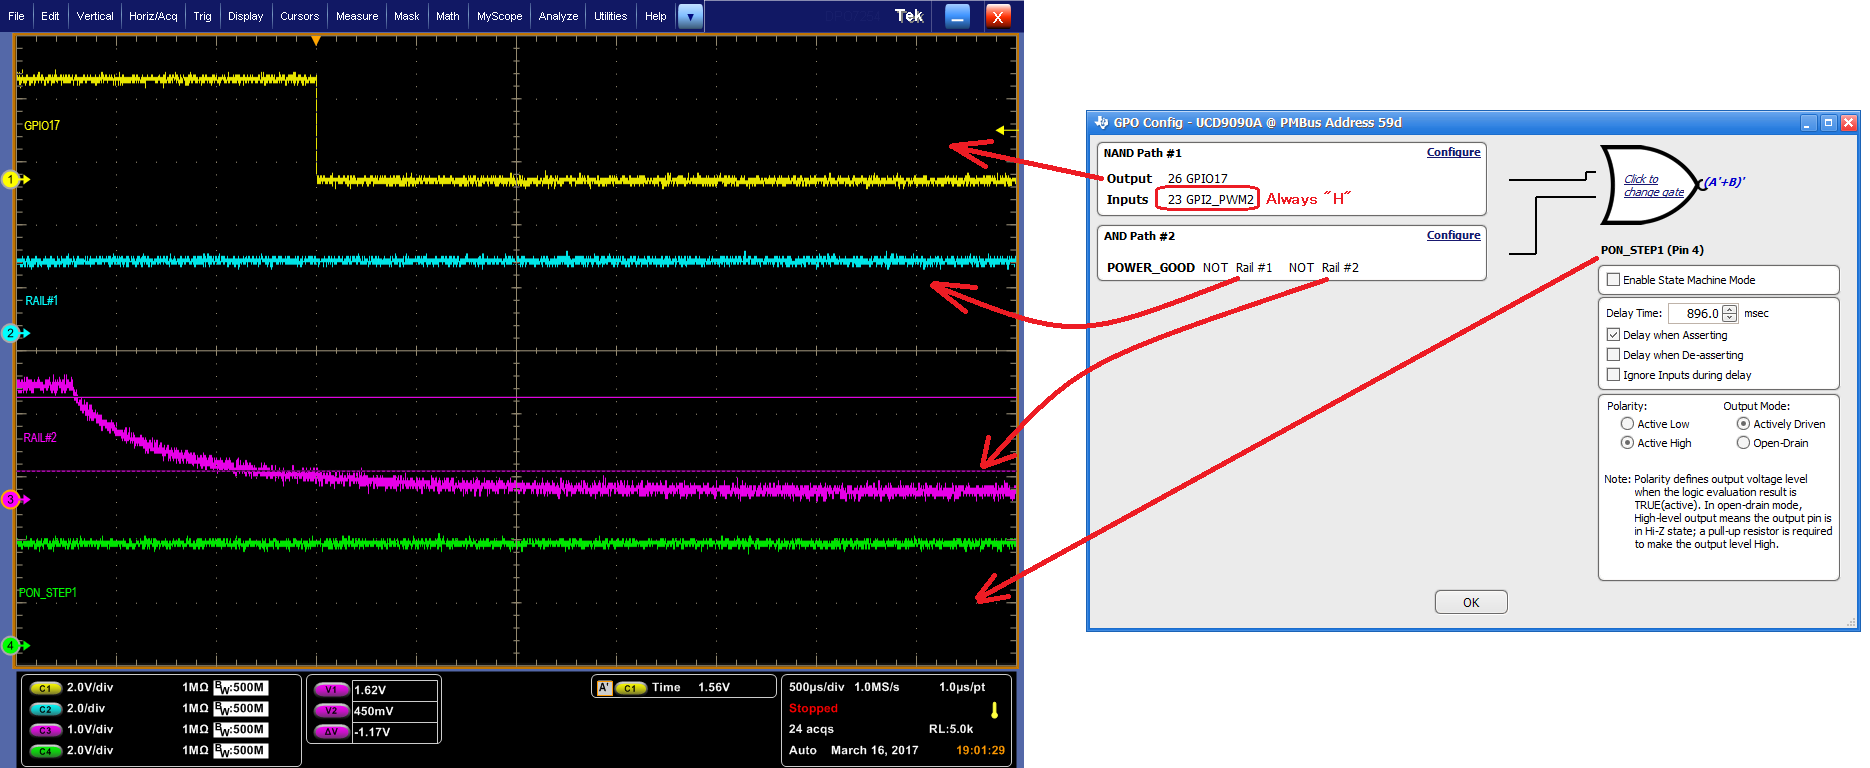Open the Analyze menu

558,16
